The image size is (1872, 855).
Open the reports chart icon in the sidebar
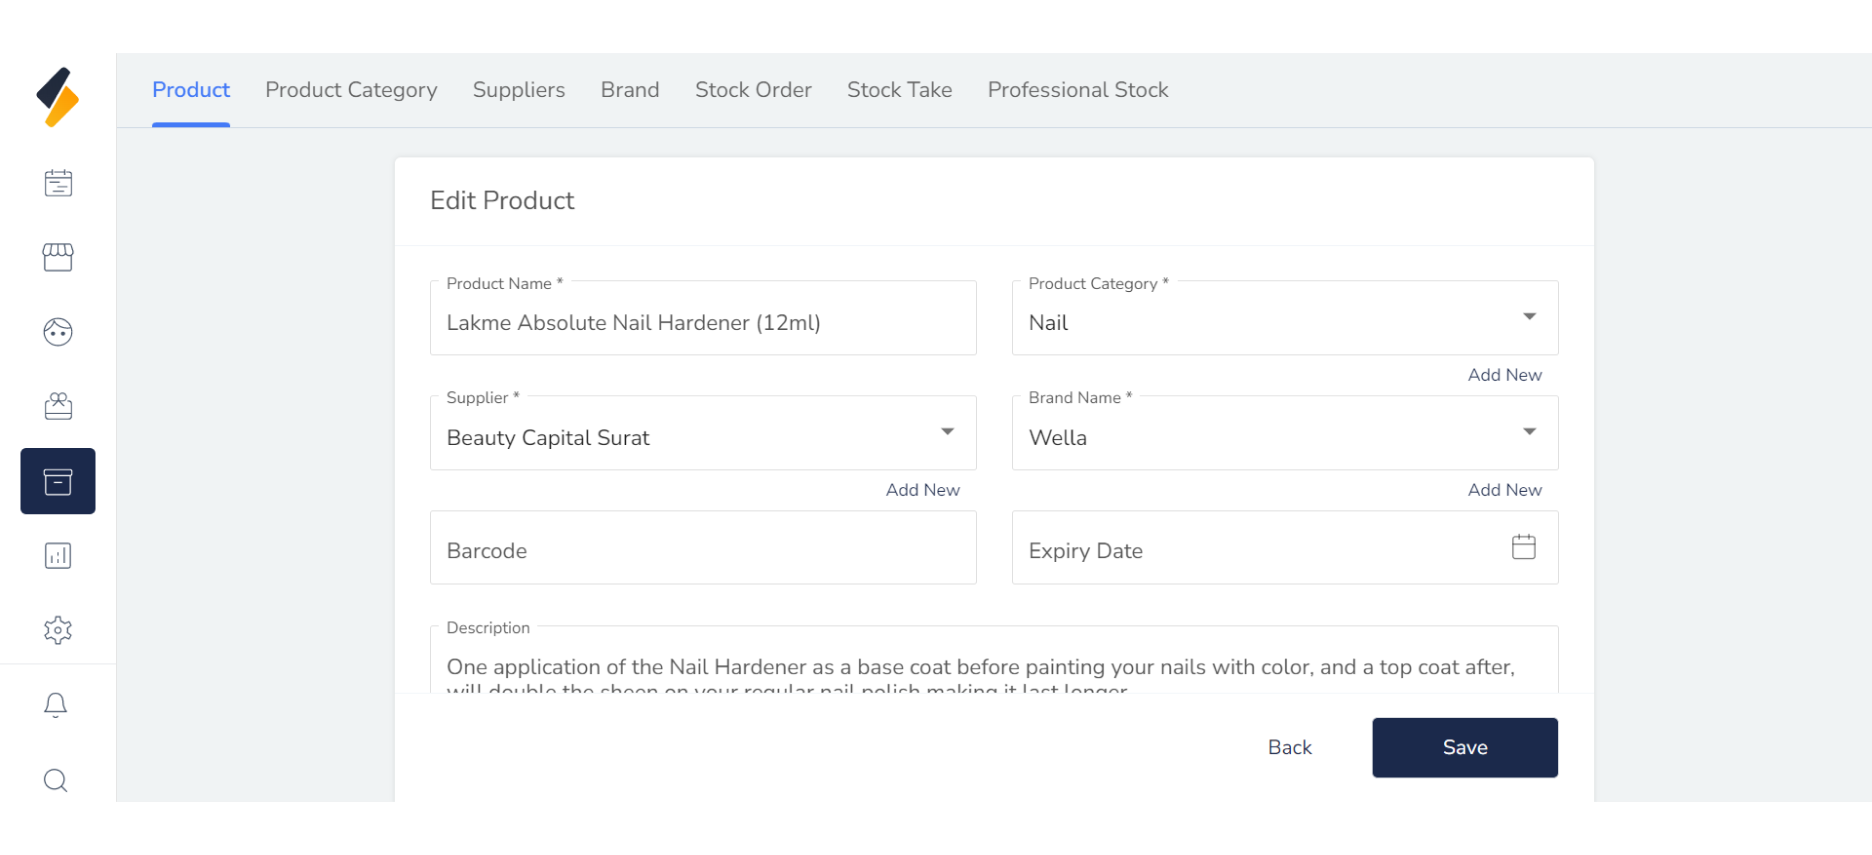58,556
